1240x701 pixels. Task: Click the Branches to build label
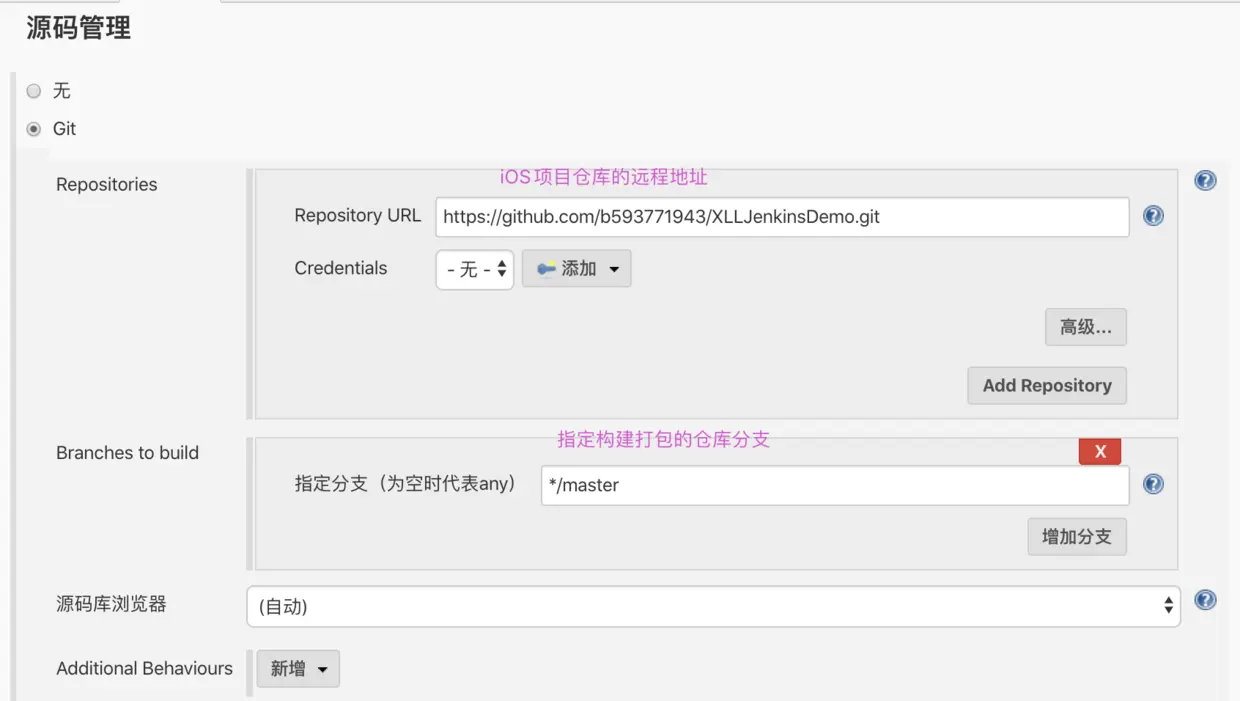127,453
